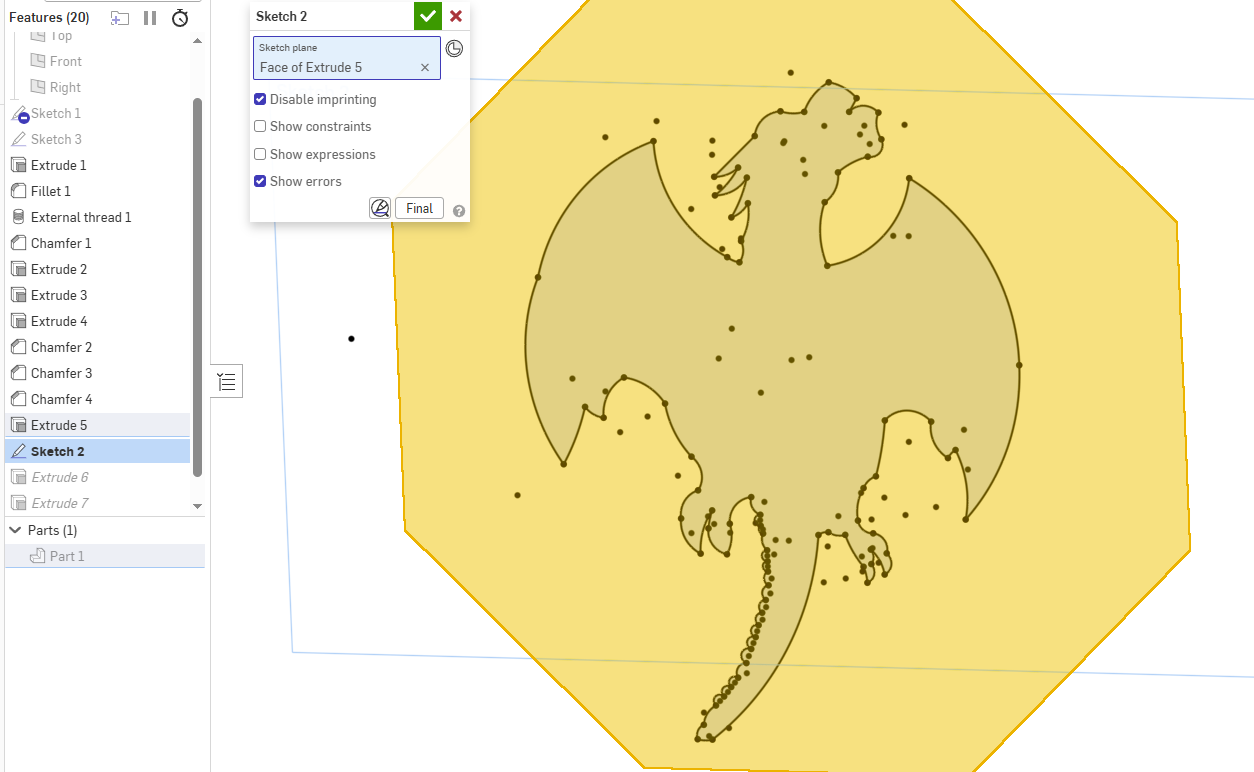This screenshot has height=772, width=1254.
Task: Click the sketch view icon beside Final
Action: (x=379, y=208)
